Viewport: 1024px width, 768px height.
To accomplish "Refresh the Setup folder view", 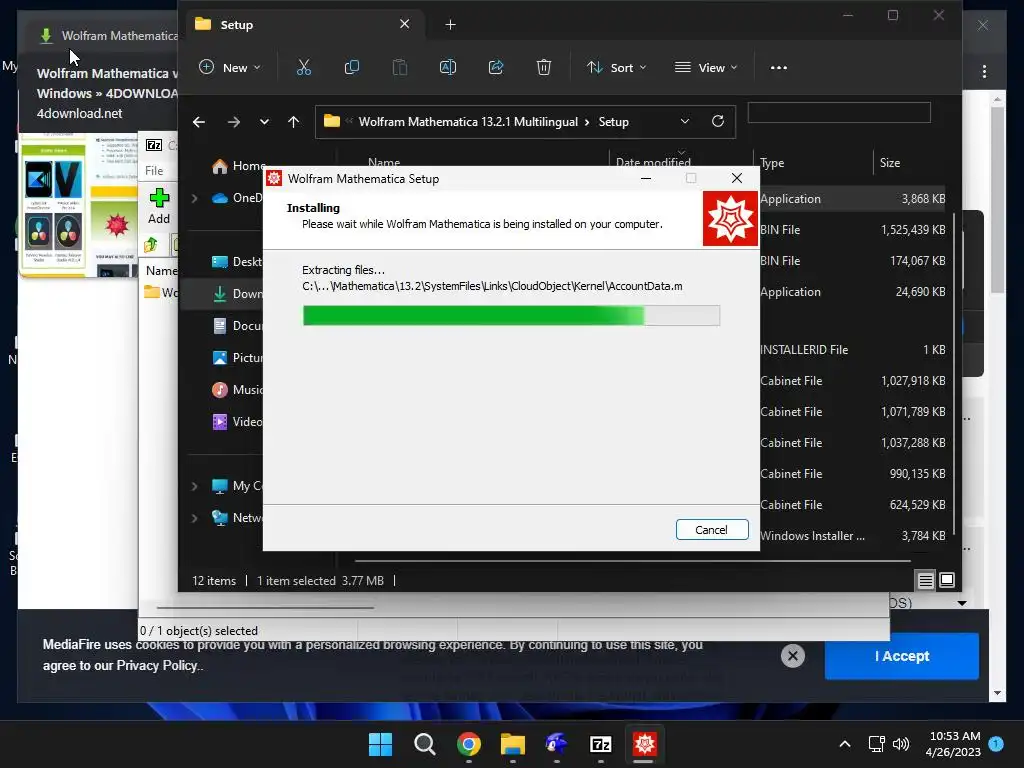I will pos(718,121).
